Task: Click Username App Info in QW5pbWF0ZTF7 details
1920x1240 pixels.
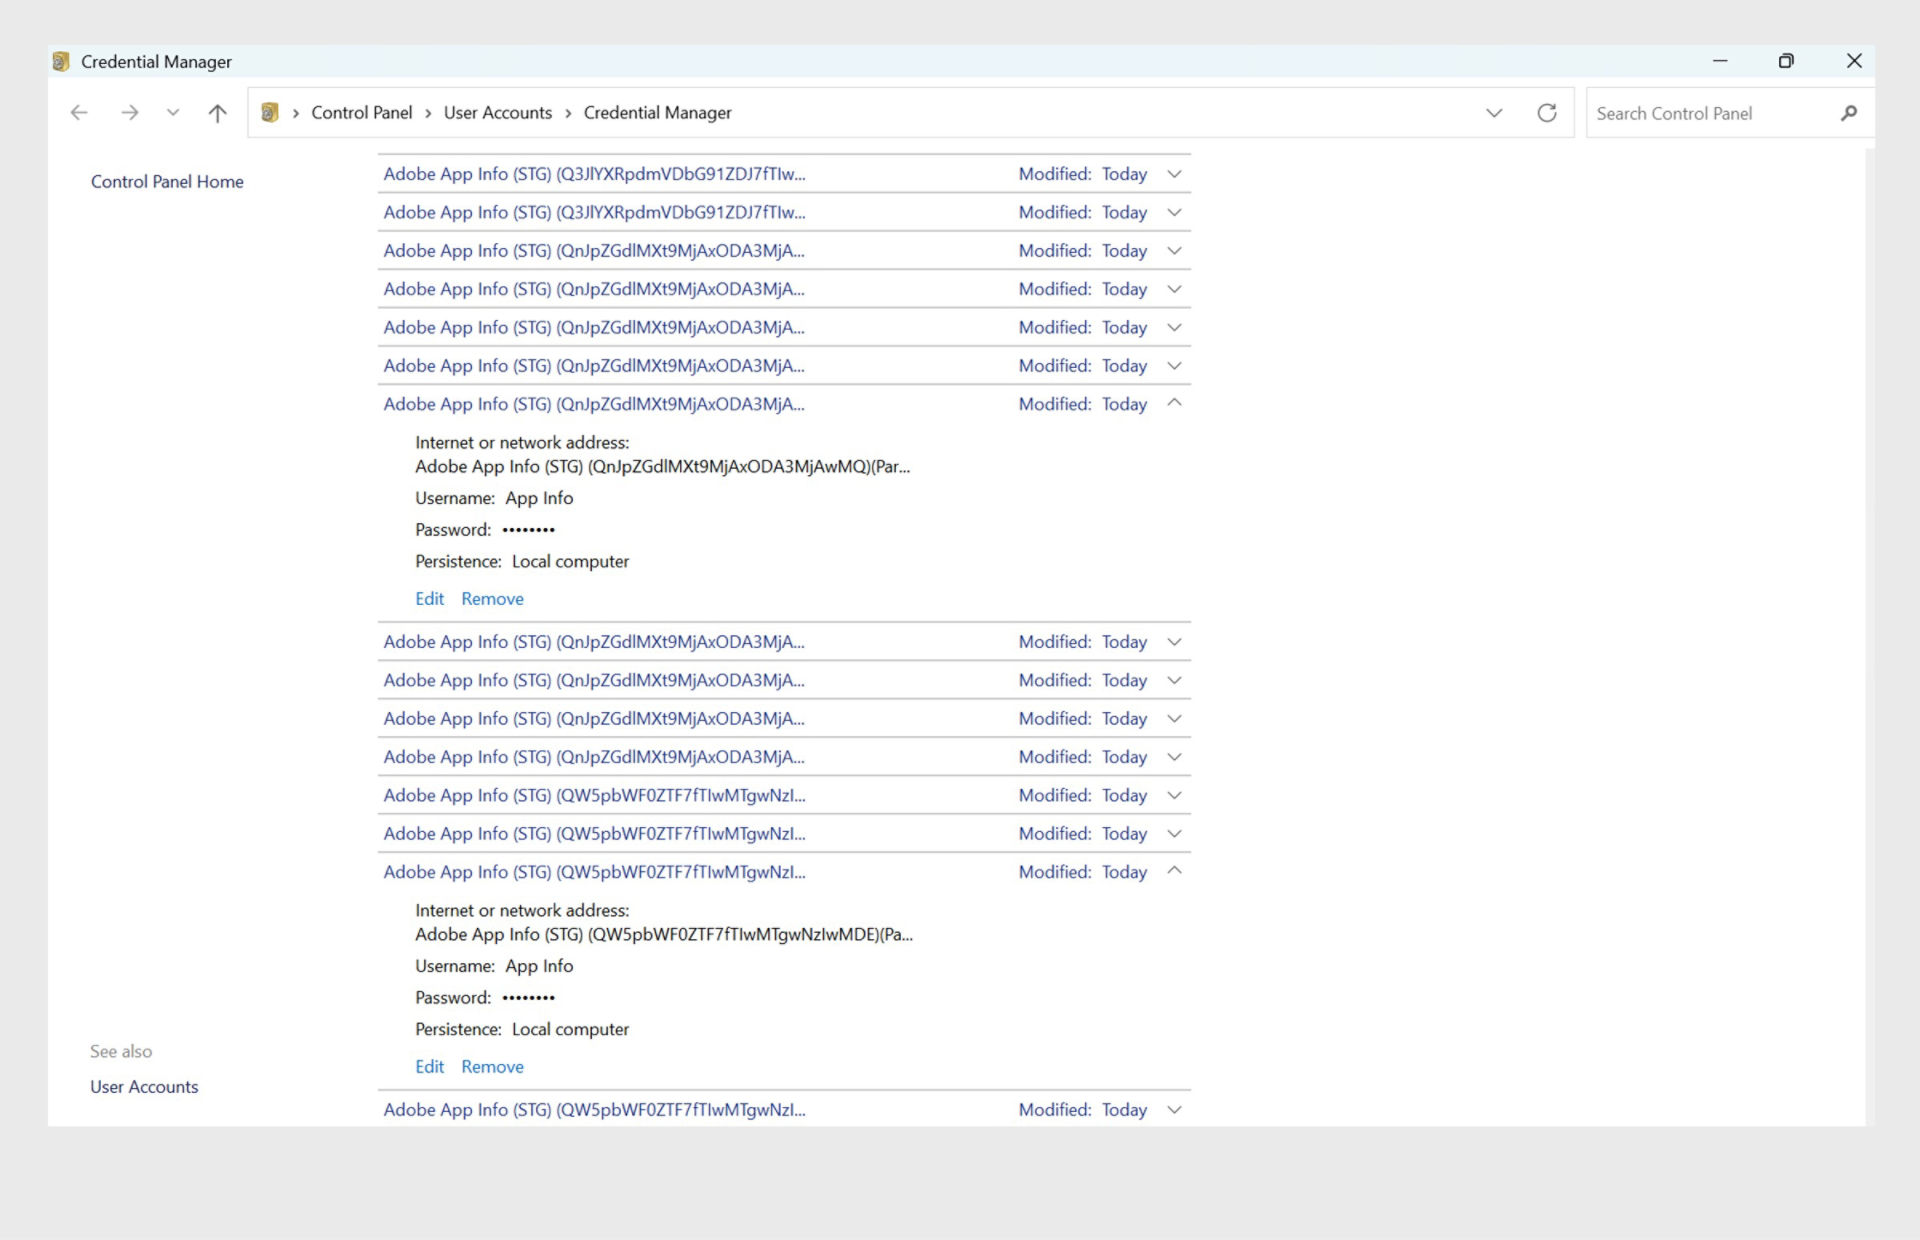Action: click(494, 966)
